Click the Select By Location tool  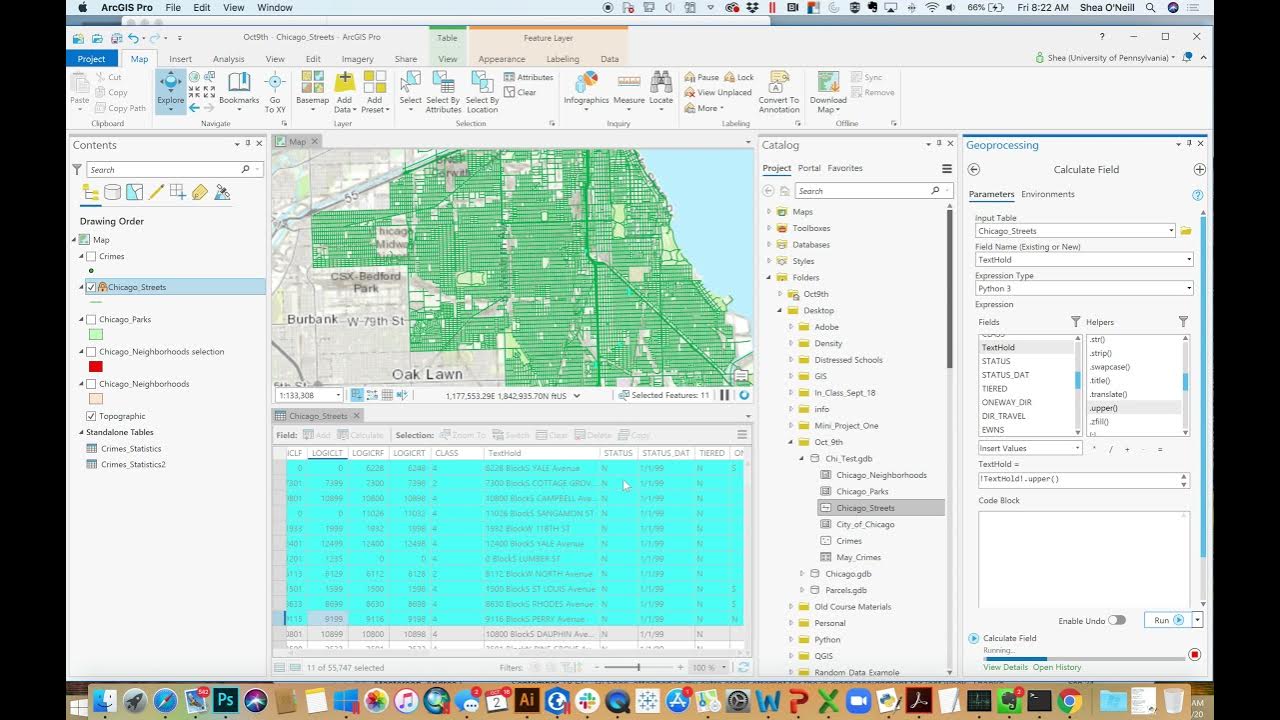(482, 92)
